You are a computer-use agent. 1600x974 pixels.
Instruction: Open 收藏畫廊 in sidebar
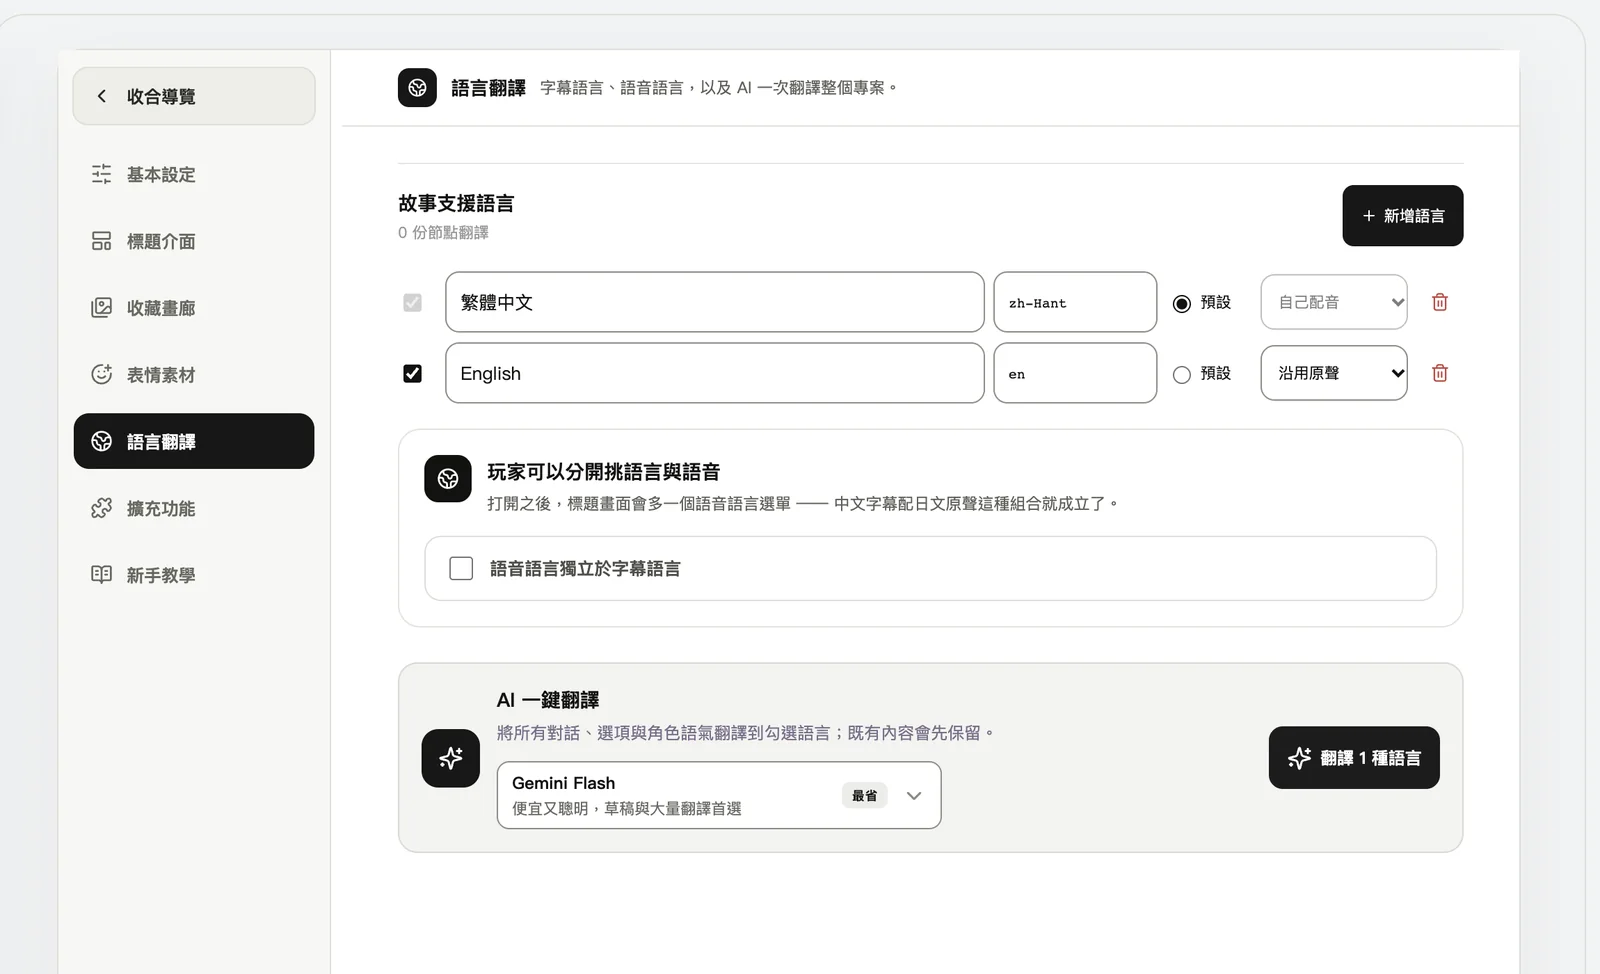coord(194,308)
